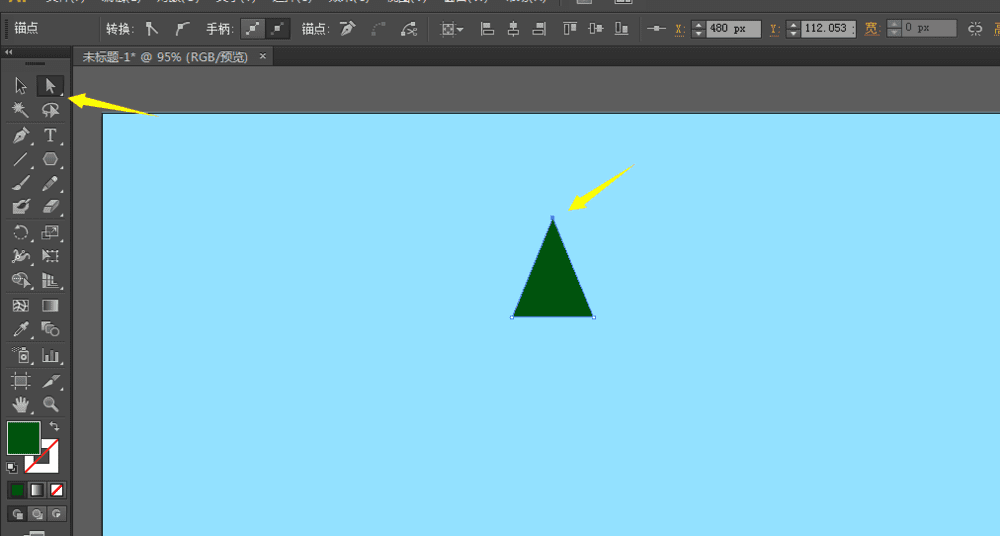Screen dimensions: 1000x536
Task: Hide handles for multiple selected anchors
Action: (278, 29)
